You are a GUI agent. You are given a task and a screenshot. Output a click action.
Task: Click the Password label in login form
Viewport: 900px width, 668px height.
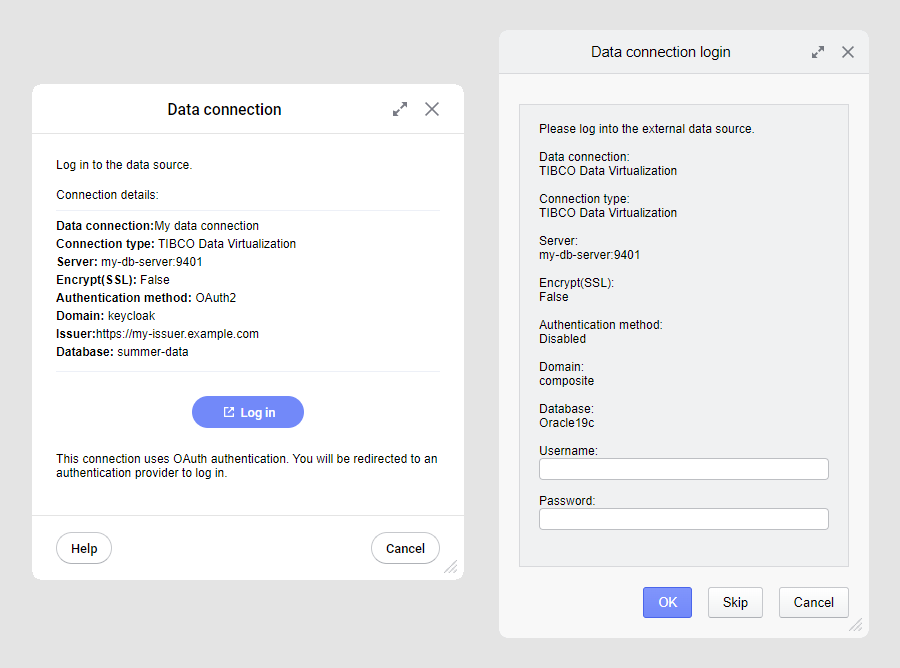tap(567, 501)
